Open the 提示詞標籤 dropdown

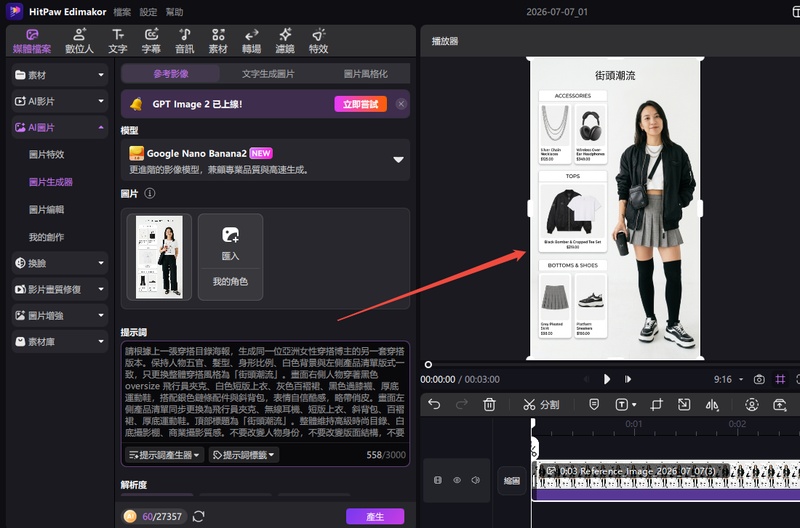click(x=243, y=455)
